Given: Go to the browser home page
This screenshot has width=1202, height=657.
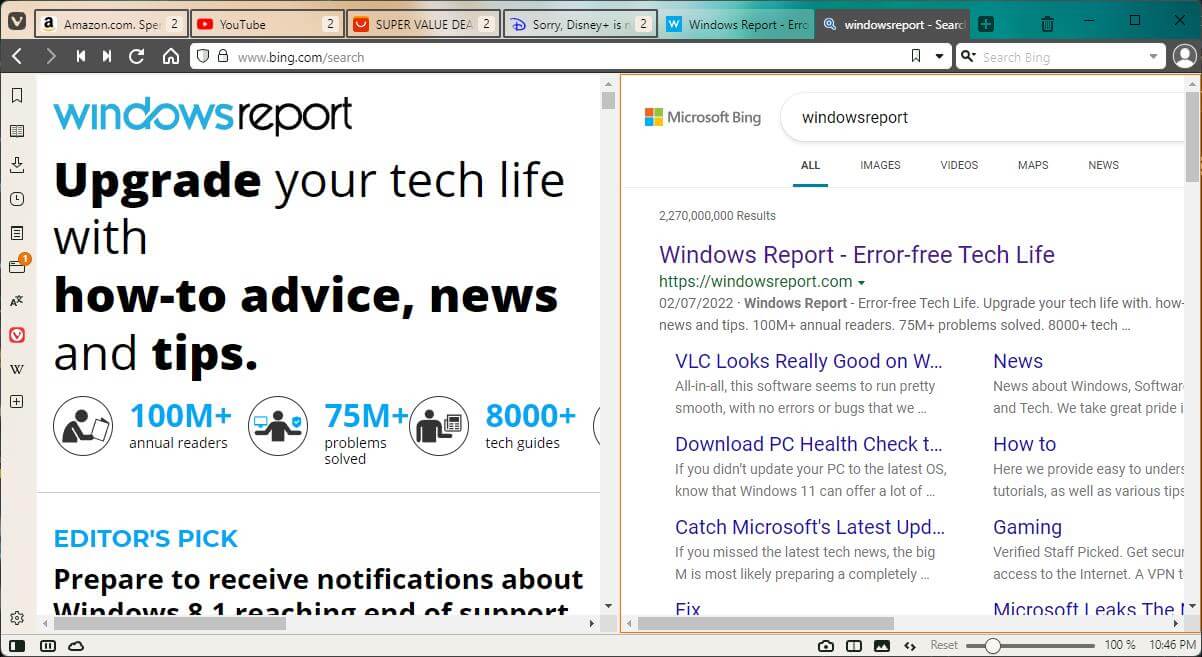Looking at the screenshot, I should 171,57.
